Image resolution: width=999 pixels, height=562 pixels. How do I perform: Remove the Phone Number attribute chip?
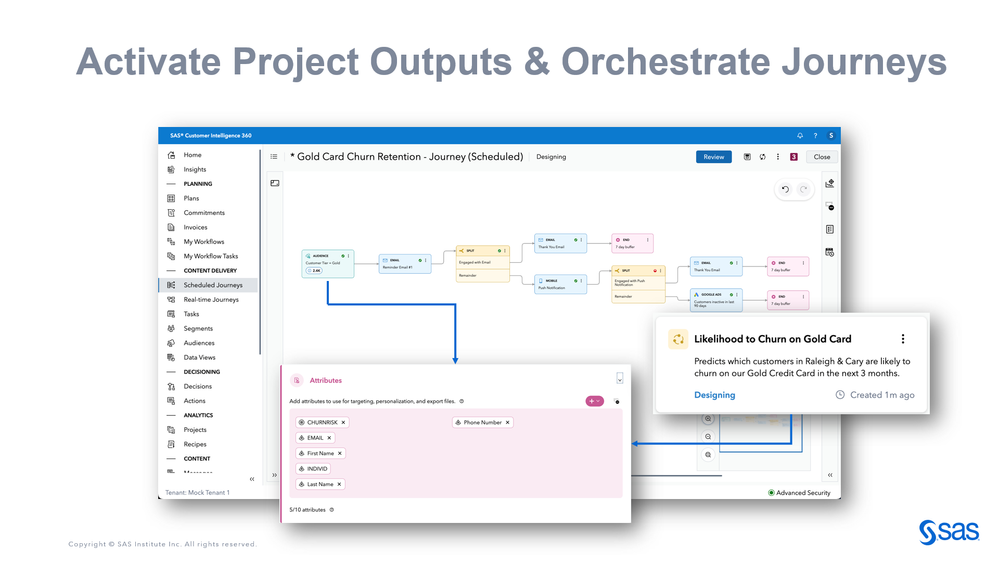point(508,422)
